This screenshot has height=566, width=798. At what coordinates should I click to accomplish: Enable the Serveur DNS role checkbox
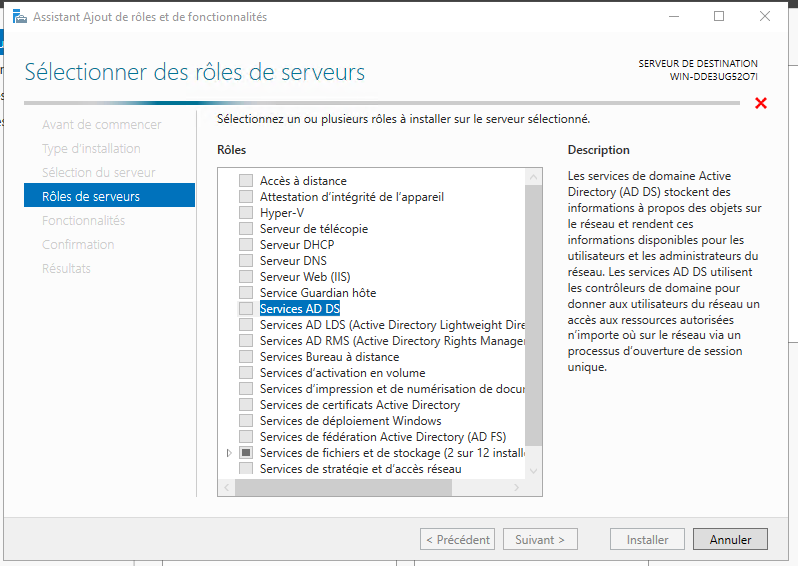(x=246, y=261)
